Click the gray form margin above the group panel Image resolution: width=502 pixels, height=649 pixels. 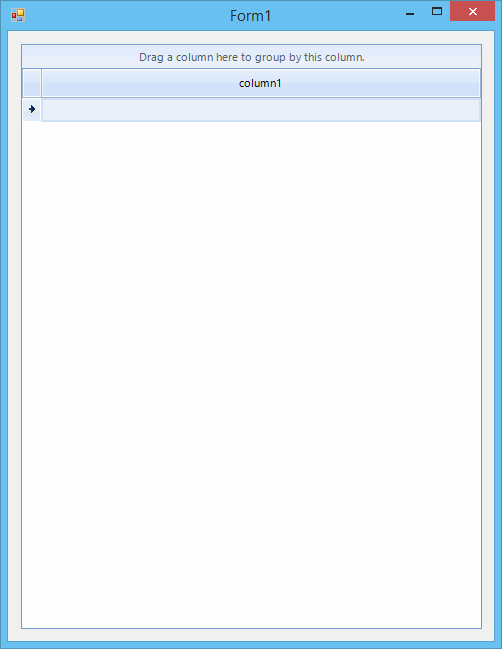[x=251, y=38]
